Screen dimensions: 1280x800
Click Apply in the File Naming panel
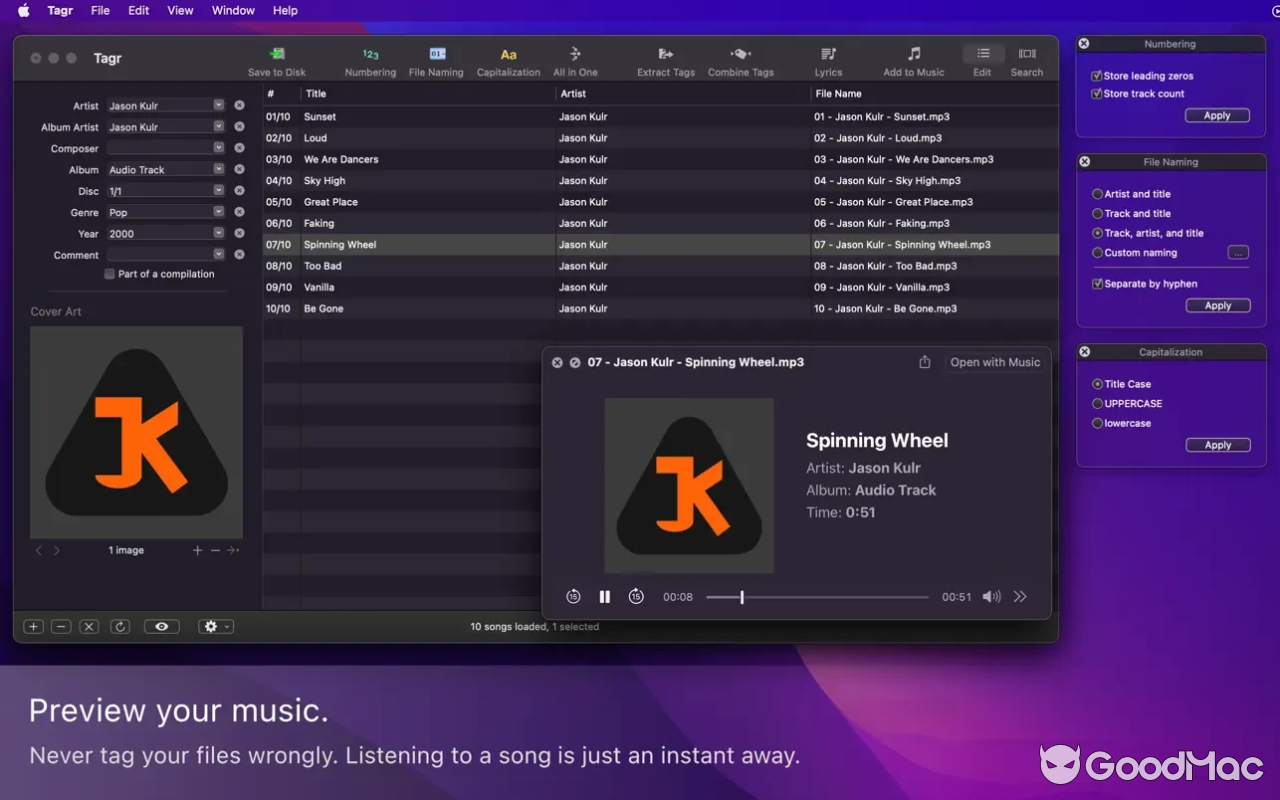[1217, 306]
